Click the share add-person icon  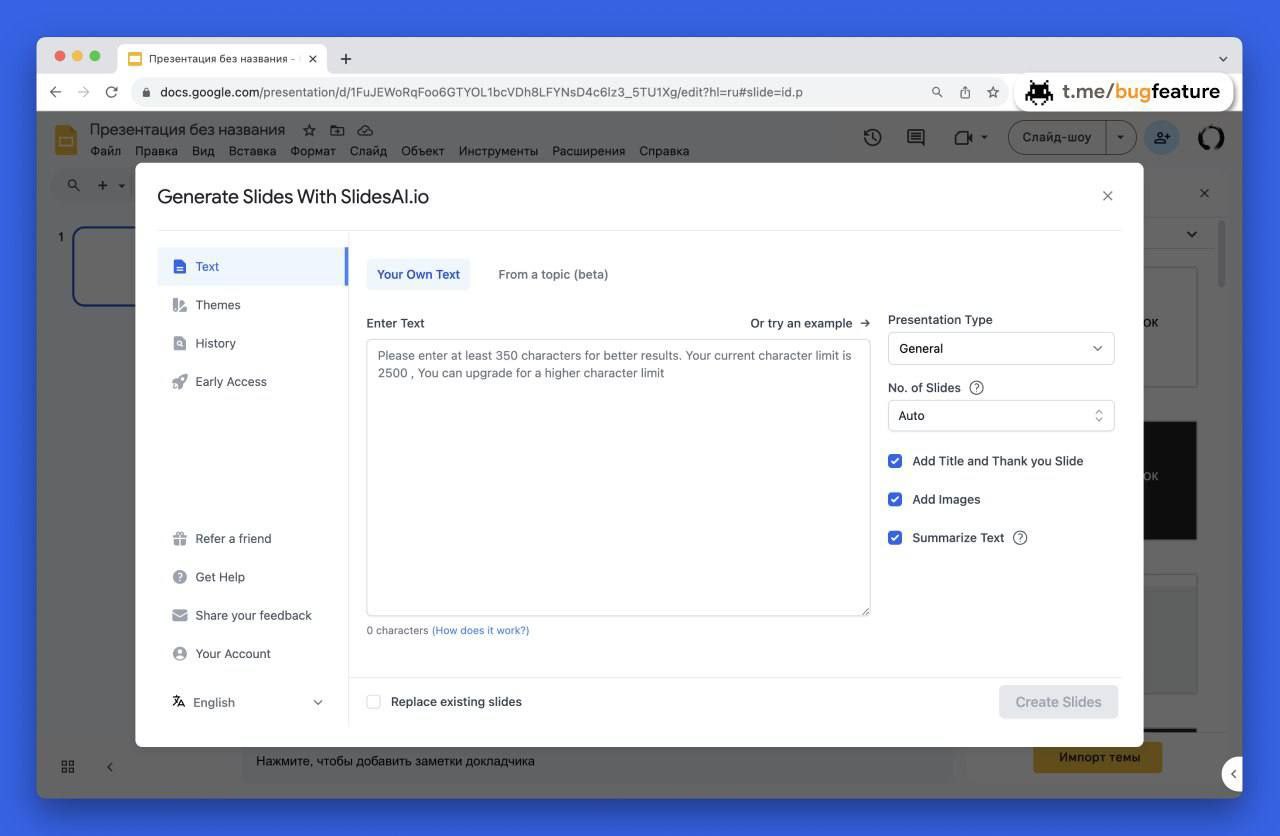[x=1162, y=138]
